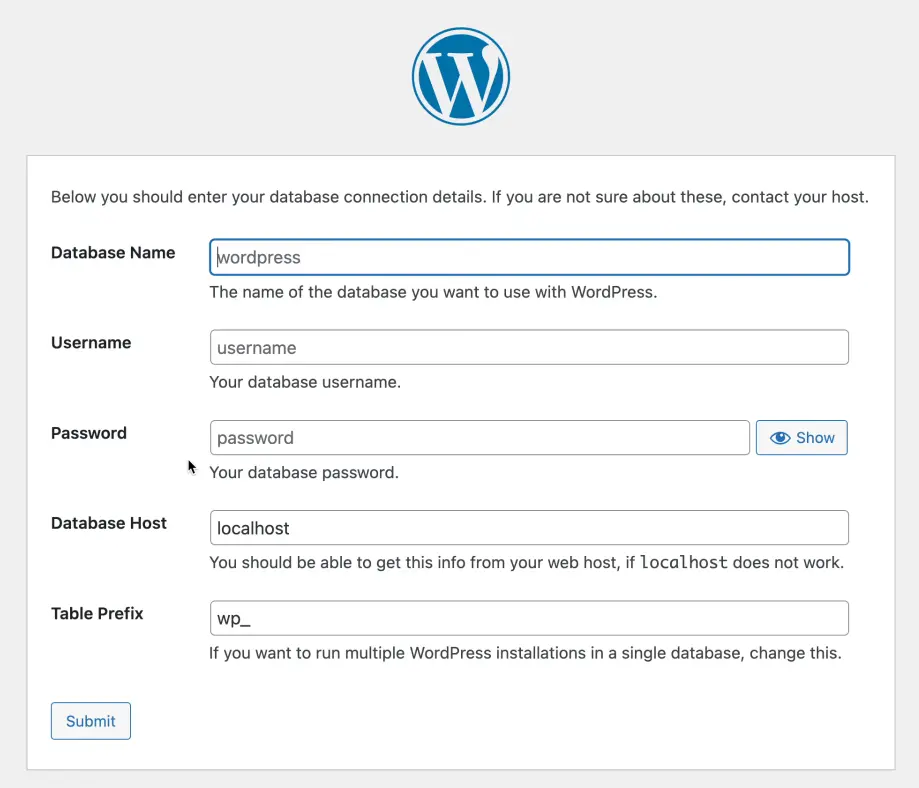Viewport: 919px width, 788px height.
Task: Click the monospaced 'localhost' word in the hint
Action: [683, 563]
